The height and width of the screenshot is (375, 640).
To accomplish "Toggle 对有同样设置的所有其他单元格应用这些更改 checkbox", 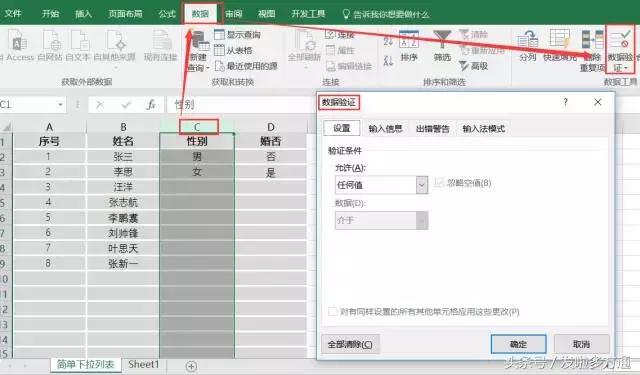I will 333,312.
